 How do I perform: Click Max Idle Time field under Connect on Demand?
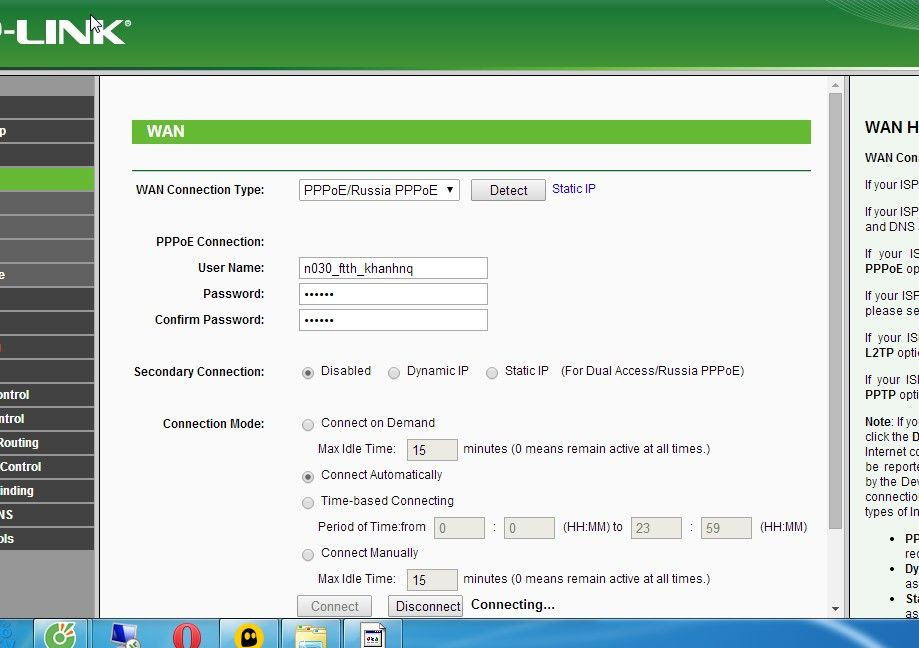432,450
